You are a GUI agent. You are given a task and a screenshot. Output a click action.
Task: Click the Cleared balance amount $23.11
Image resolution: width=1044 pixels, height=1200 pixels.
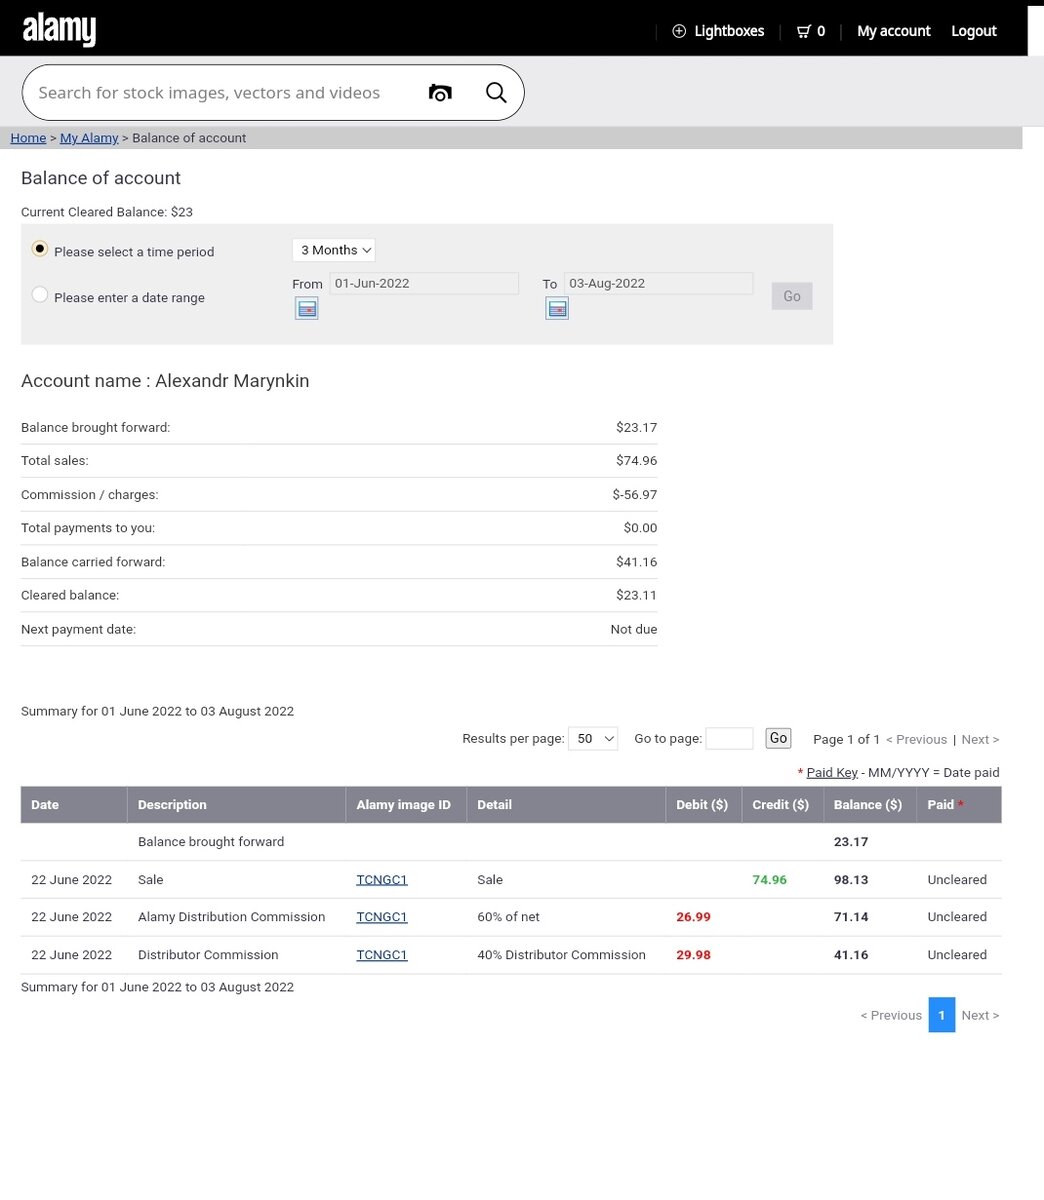pos(637,595)
